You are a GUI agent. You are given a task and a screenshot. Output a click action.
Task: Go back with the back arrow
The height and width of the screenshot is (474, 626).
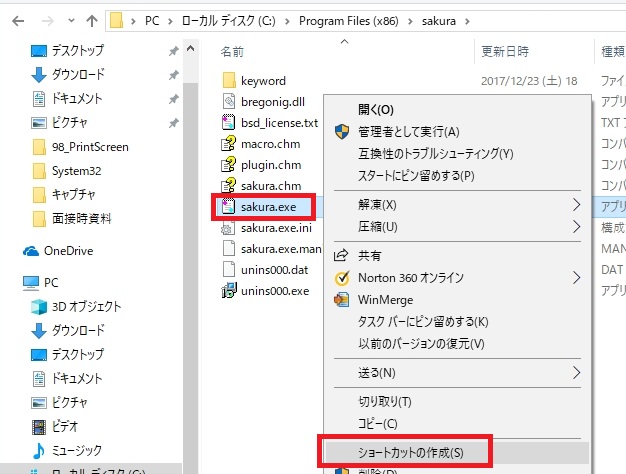[18, 21]
